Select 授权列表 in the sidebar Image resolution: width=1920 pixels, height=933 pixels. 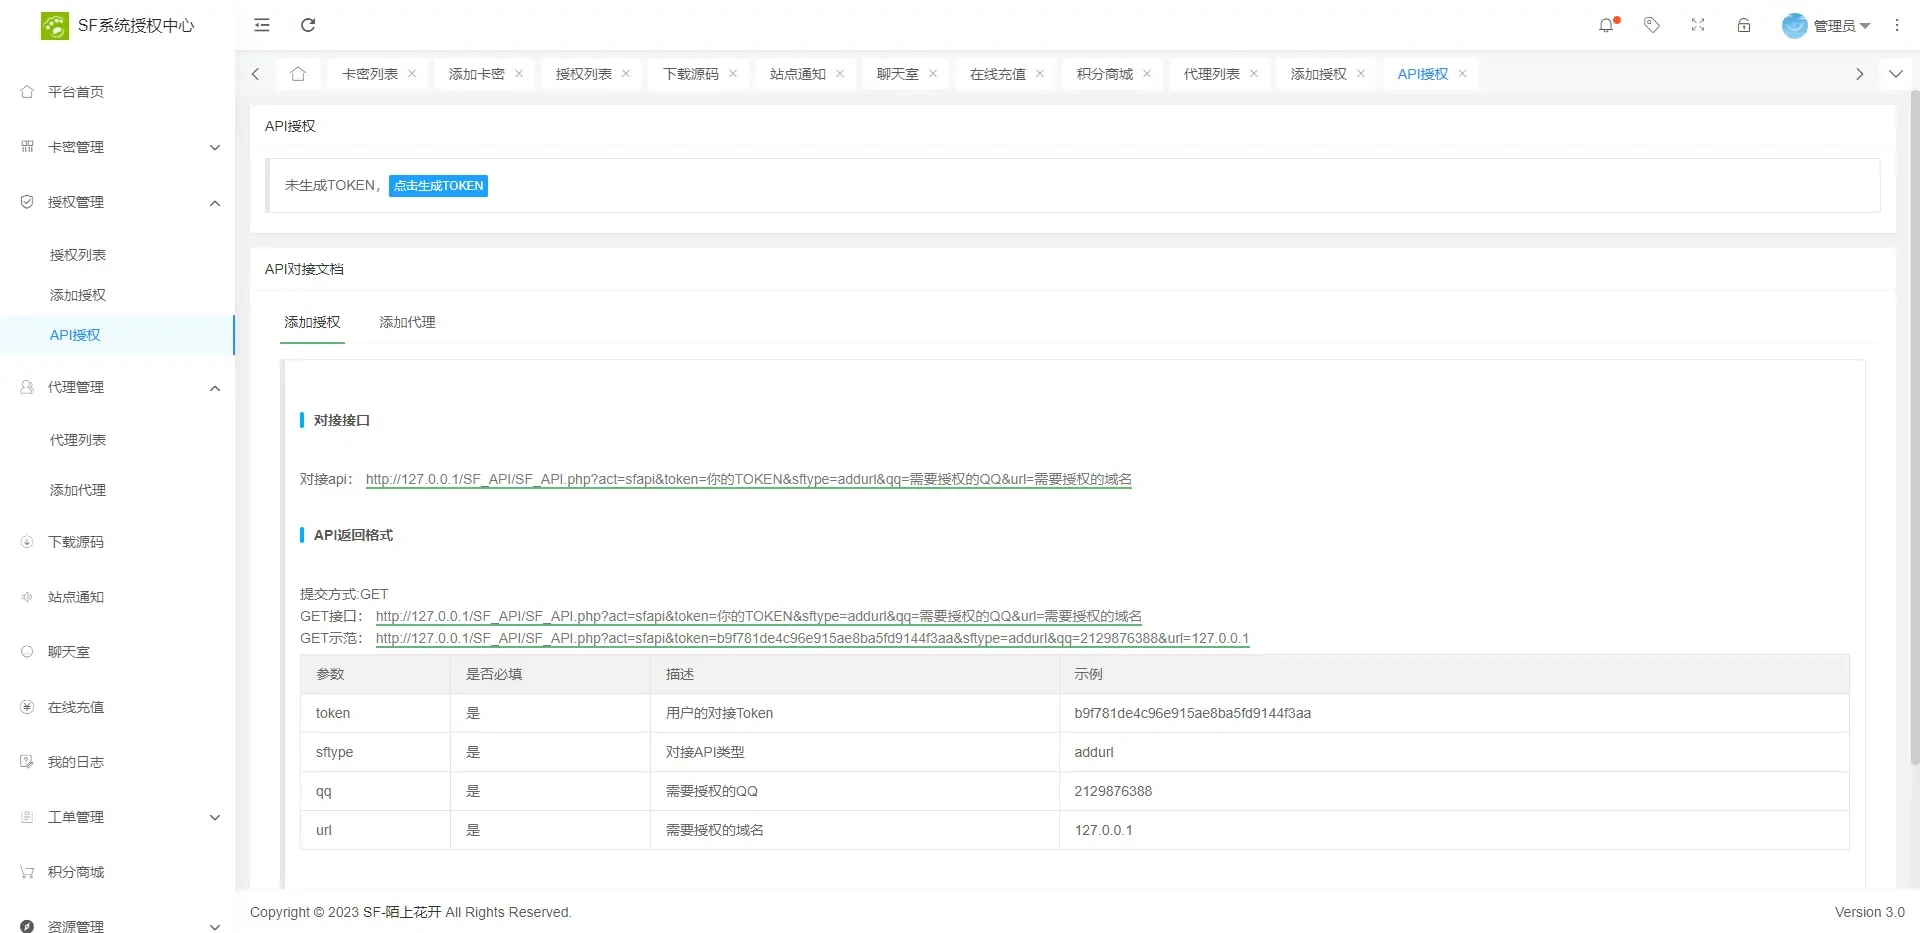pyautogui.click(x=78, y=255)
